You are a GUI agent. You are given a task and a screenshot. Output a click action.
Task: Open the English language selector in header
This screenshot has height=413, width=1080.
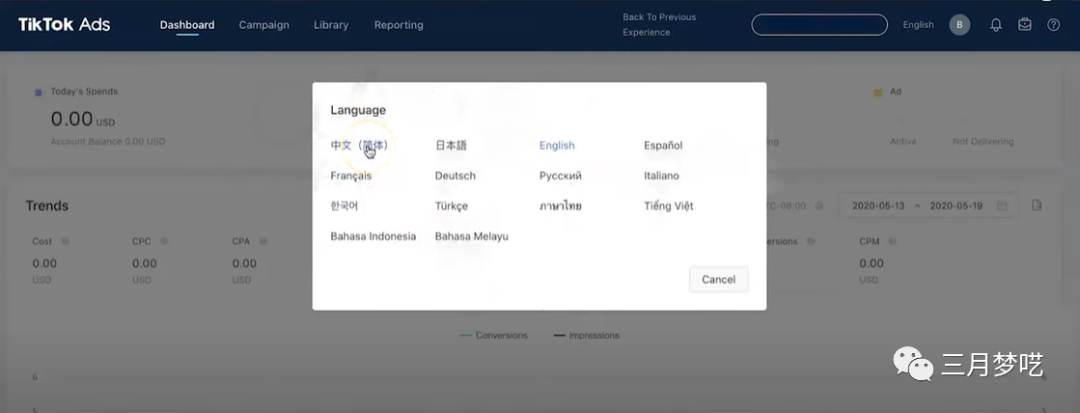(918, 25)
